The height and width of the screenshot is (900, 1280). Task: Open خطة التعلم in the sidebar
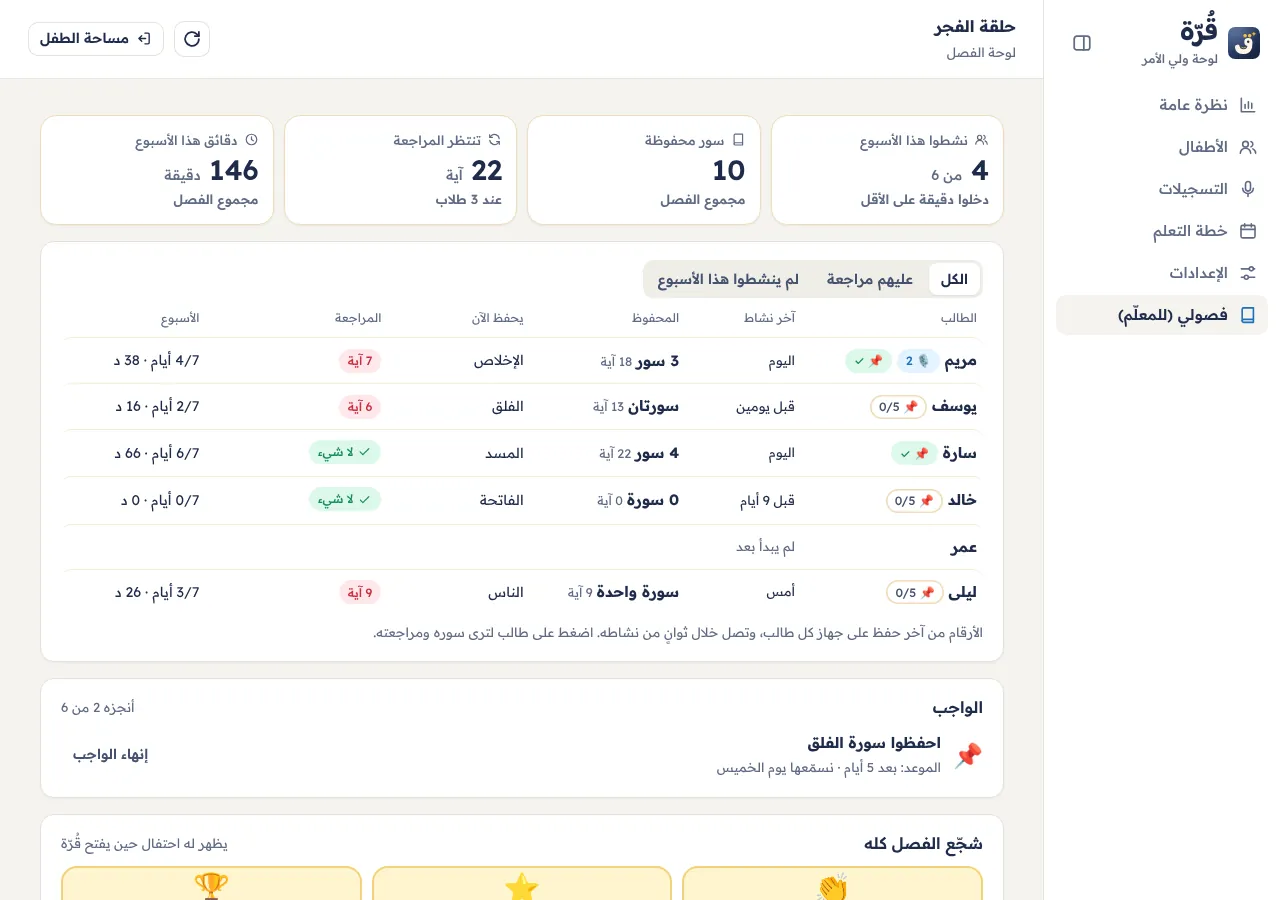click(x=1162, y=231)
